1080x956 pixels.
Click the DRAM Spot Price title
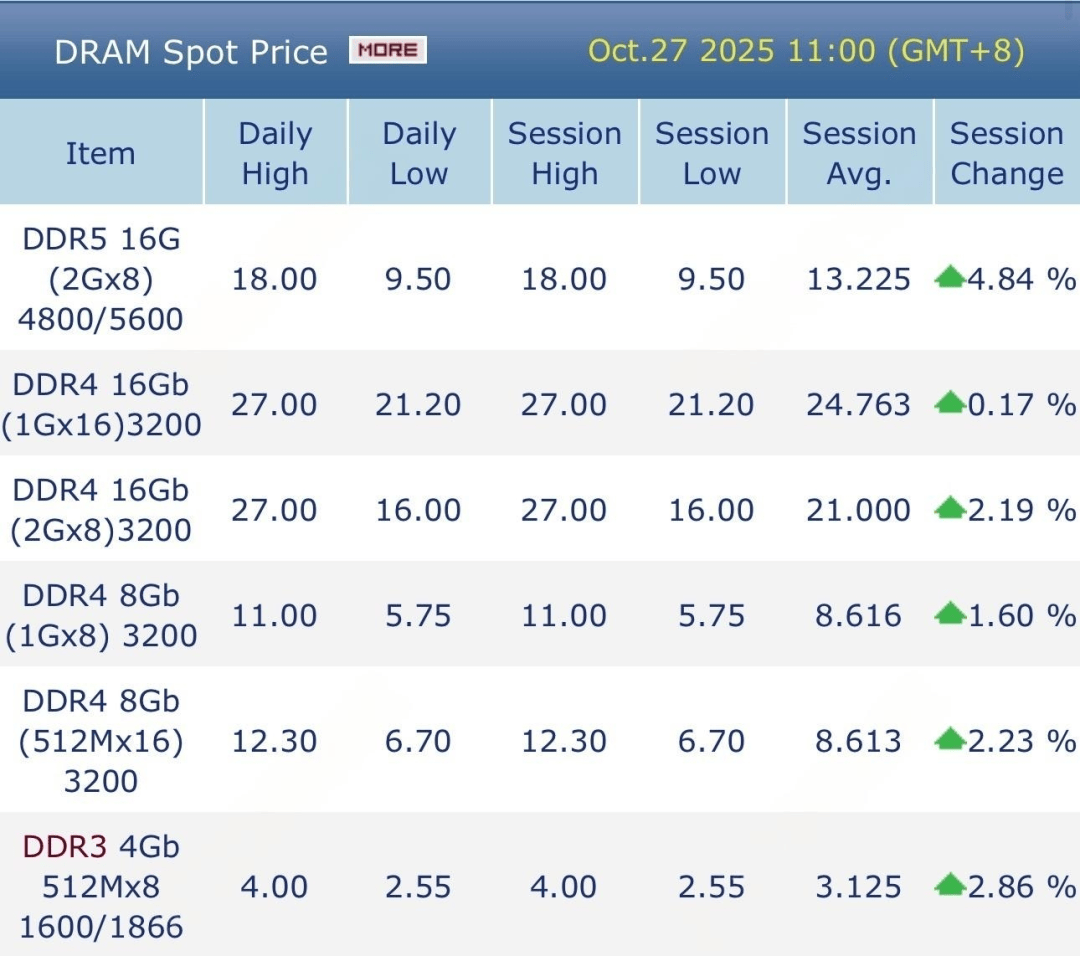coord(191,52)
